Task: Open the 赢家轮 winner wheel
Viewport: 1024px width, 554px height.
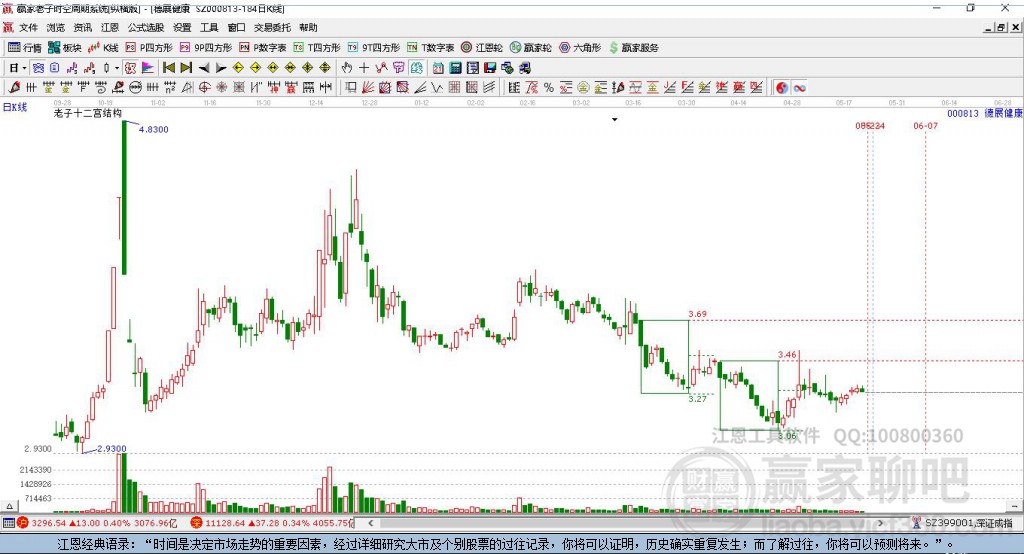Action: tap(530, 48)
